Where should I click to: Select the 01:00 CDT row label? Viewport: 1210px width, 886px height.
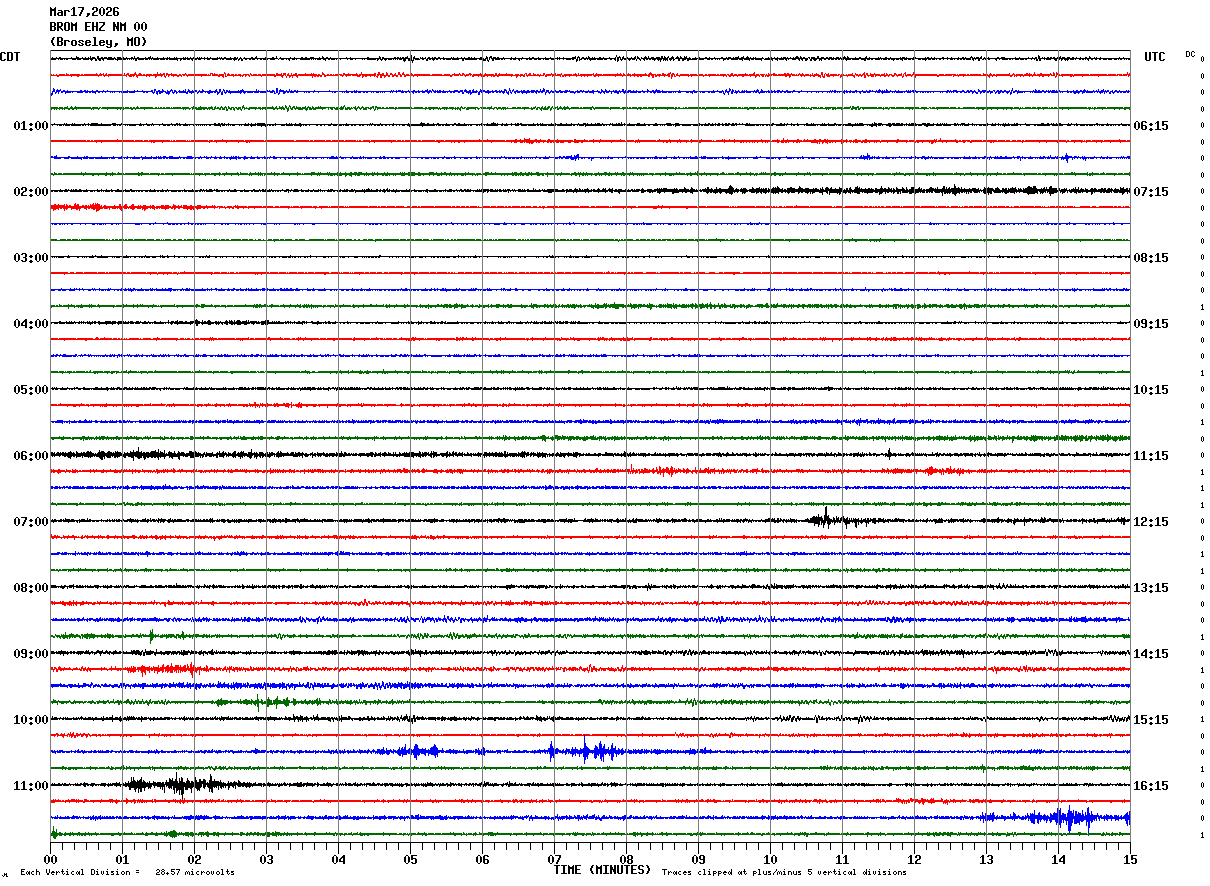tap(31, 126)
